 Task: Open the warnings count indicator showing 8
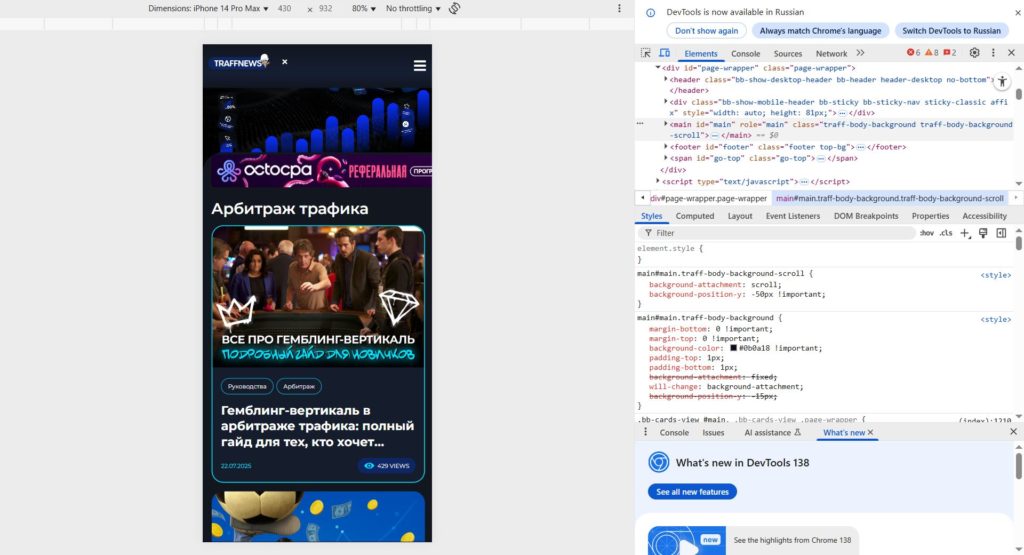click(x=931, y=53)
